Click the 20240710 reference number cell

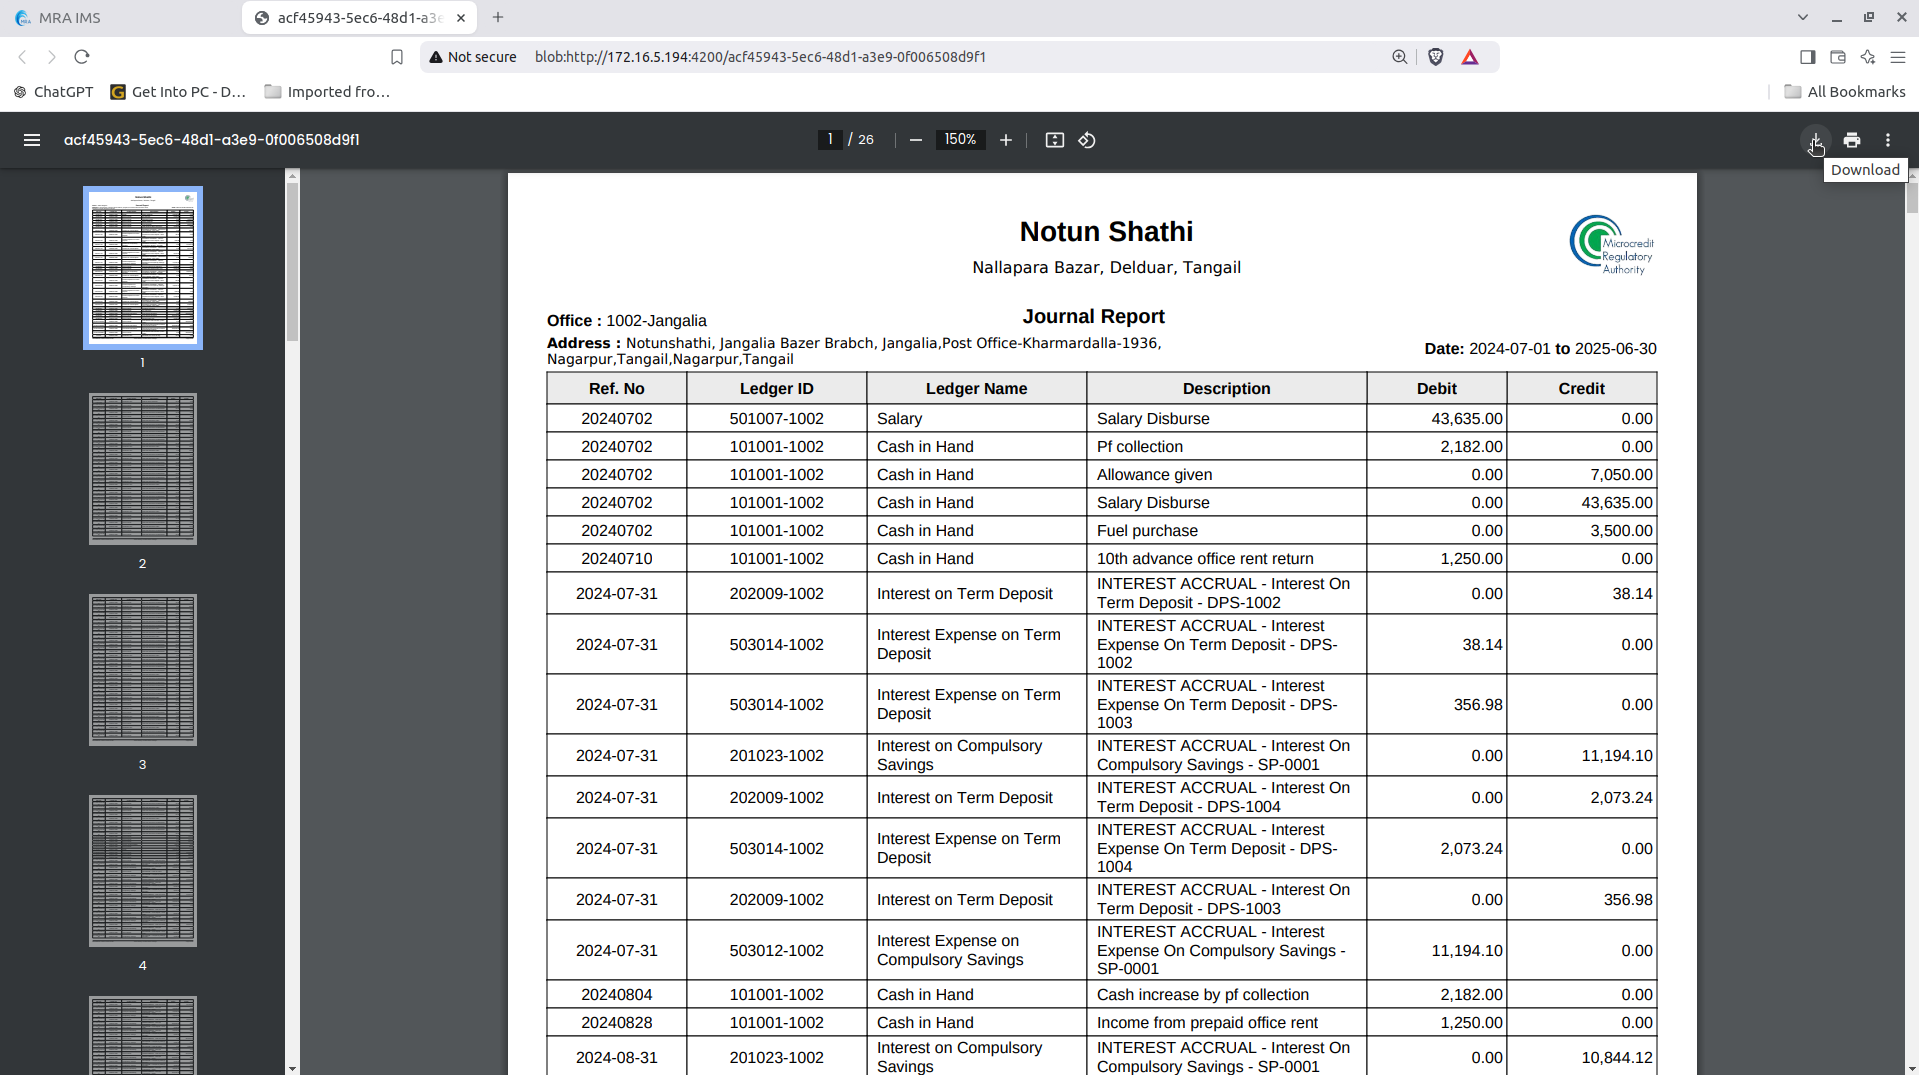coord(616,559)
